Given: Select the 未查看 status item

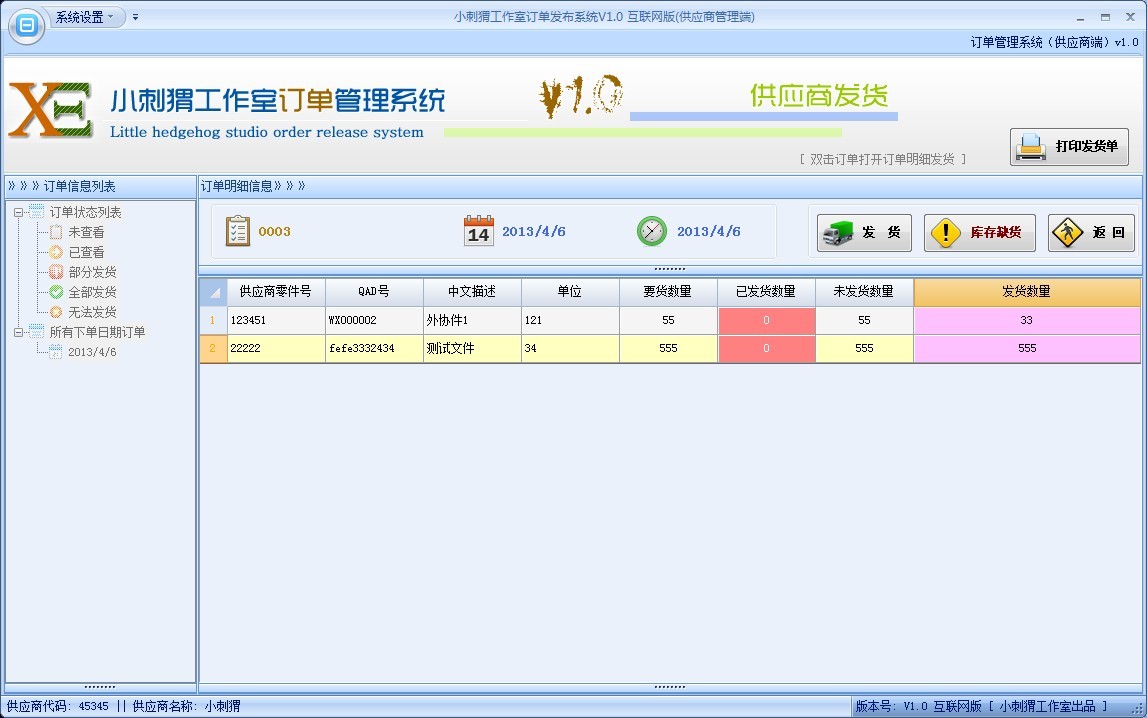Looking at the screenshot, I should point(86,233).
